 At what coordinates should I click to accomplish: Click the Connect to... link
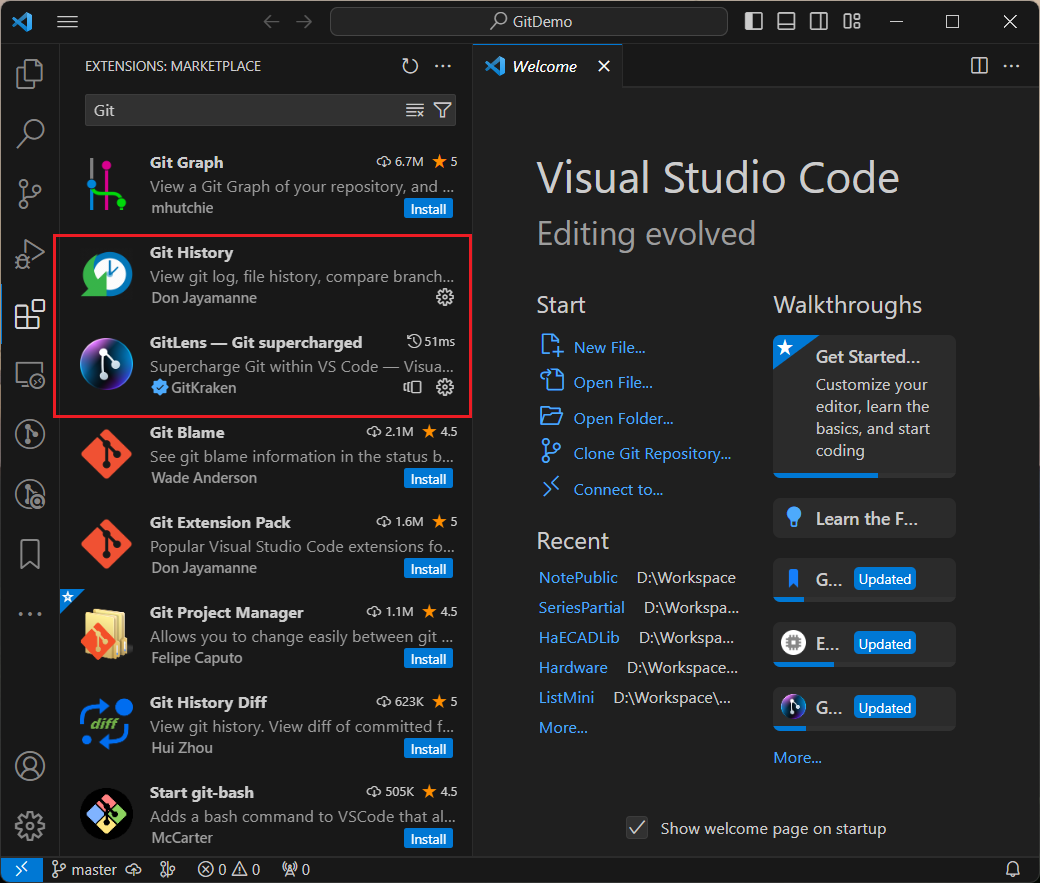(618, 490)
